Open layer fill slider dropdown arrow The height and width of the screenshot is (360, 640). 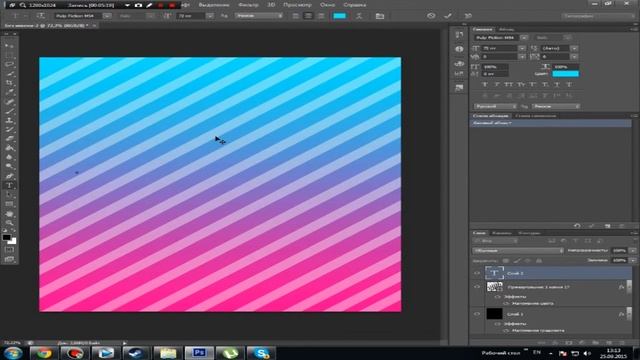click(x=633, y=260)
